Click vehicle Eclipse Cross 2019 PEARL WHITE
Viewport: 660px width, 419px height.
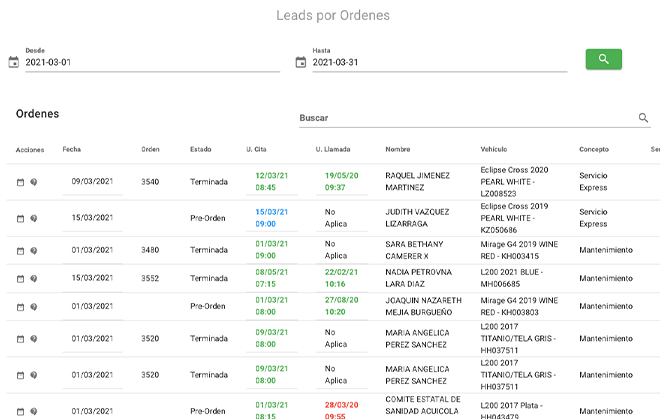(514, 218)
